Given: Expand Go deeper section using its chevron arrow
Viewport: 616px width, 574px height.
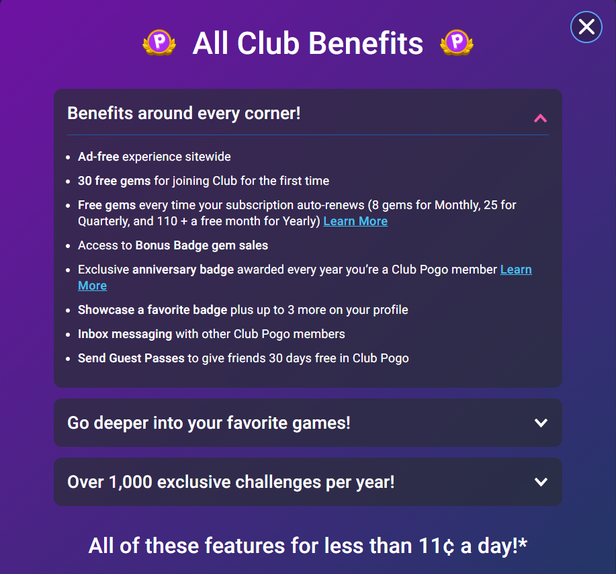Looking at the screenshot, I should [541, 423].
